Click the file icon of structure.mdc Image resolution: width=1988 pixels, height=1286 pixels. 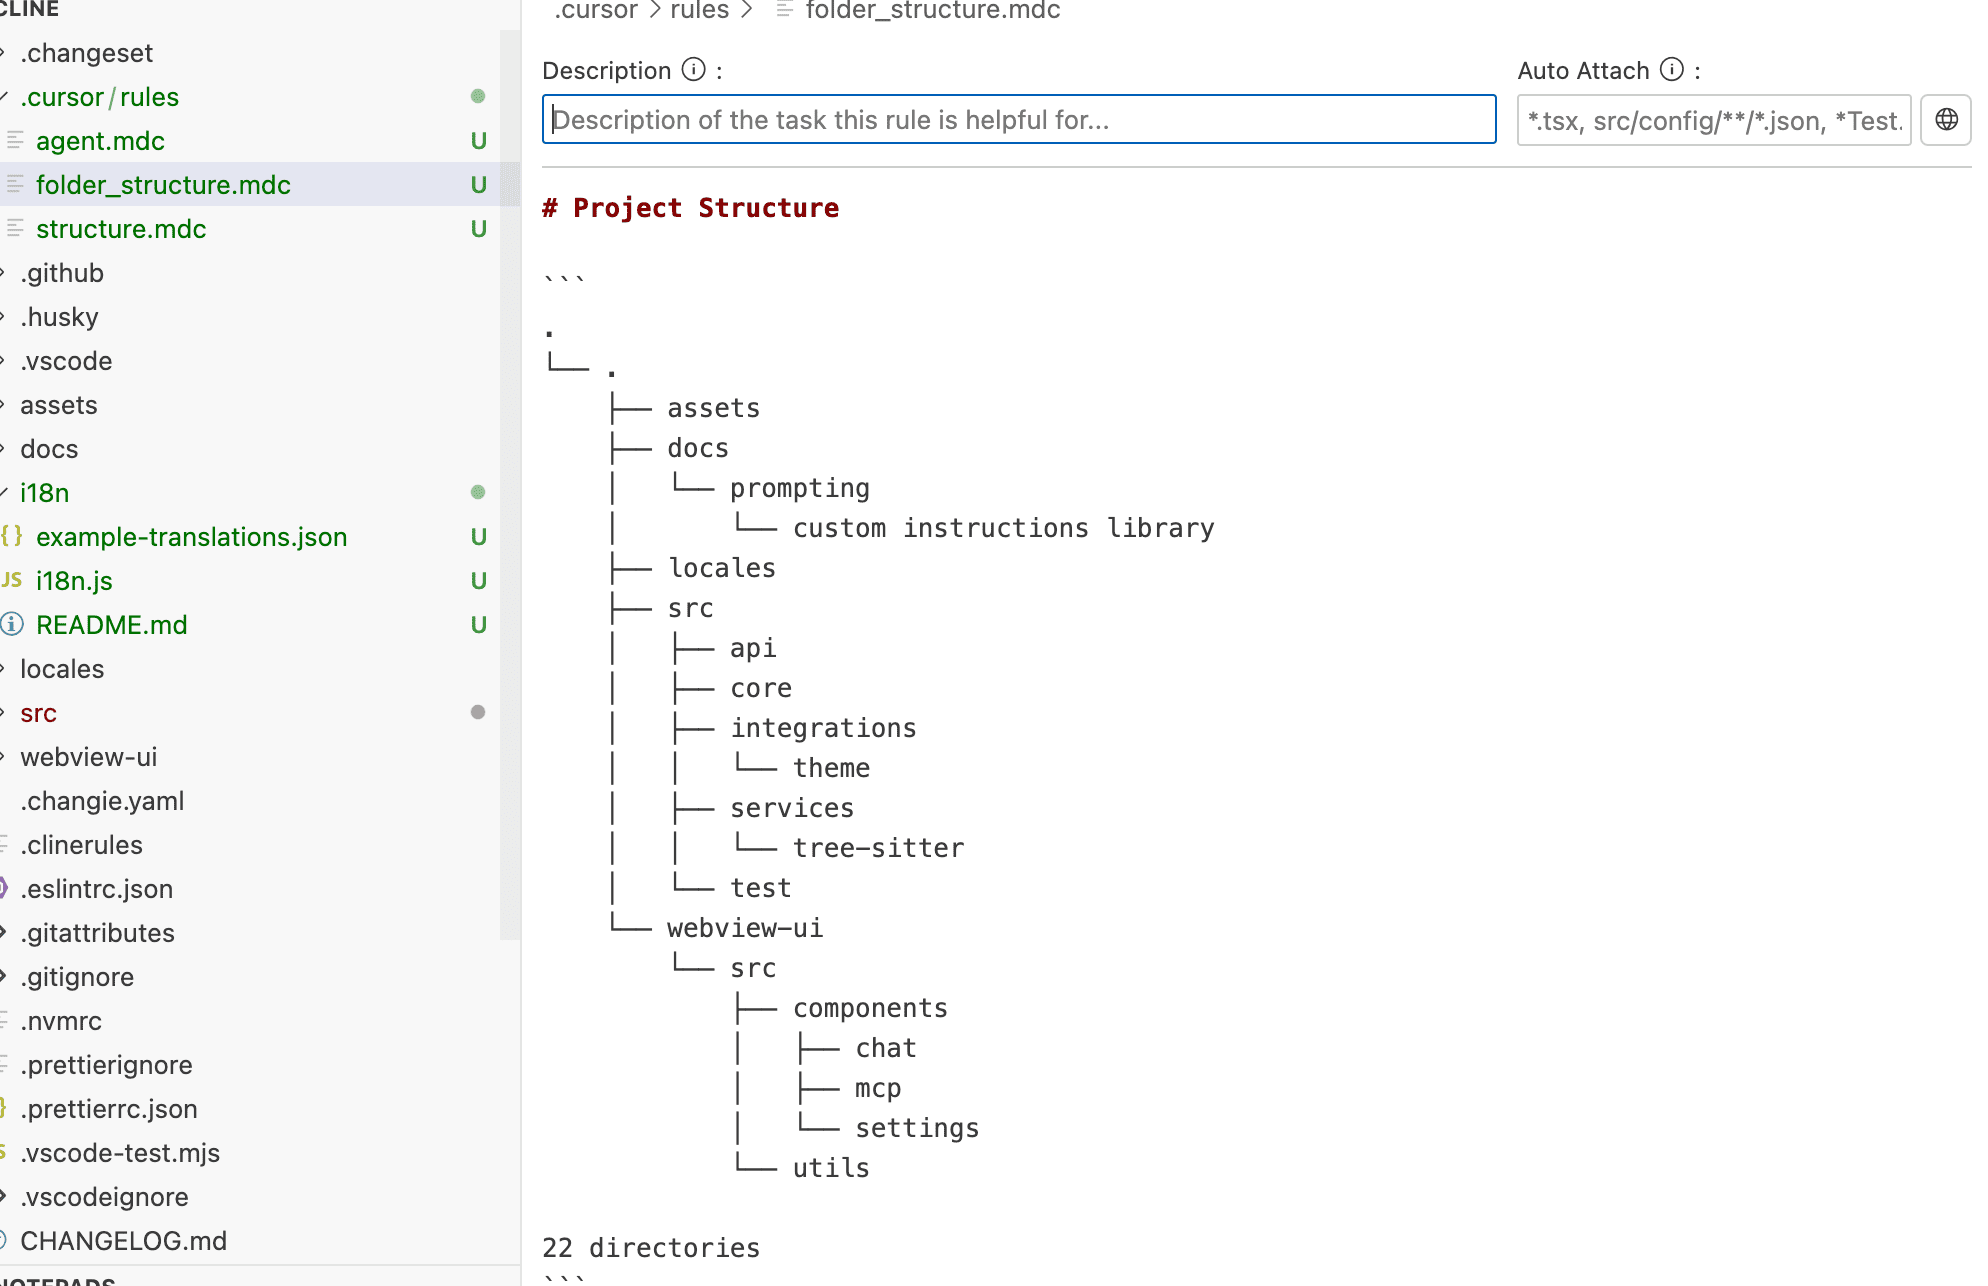[x=15, y=229]
